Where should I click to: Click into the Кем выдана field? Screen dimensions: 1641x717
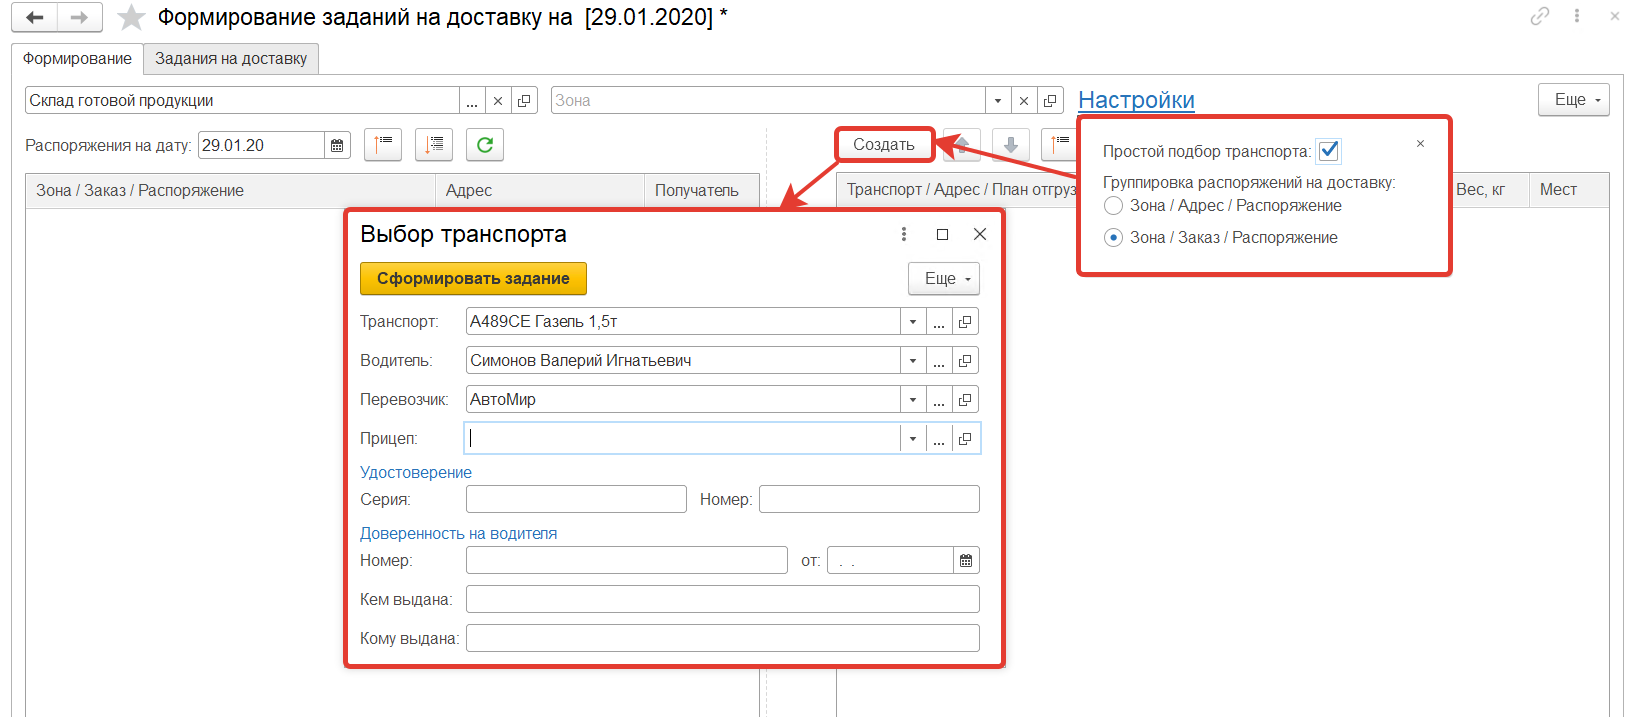(x=722, y=600)
